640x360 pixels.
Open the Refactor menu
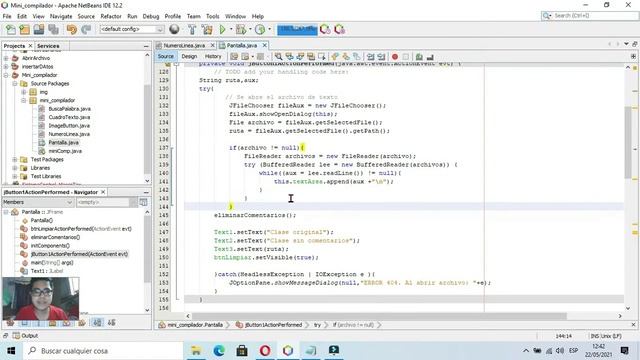111,16
